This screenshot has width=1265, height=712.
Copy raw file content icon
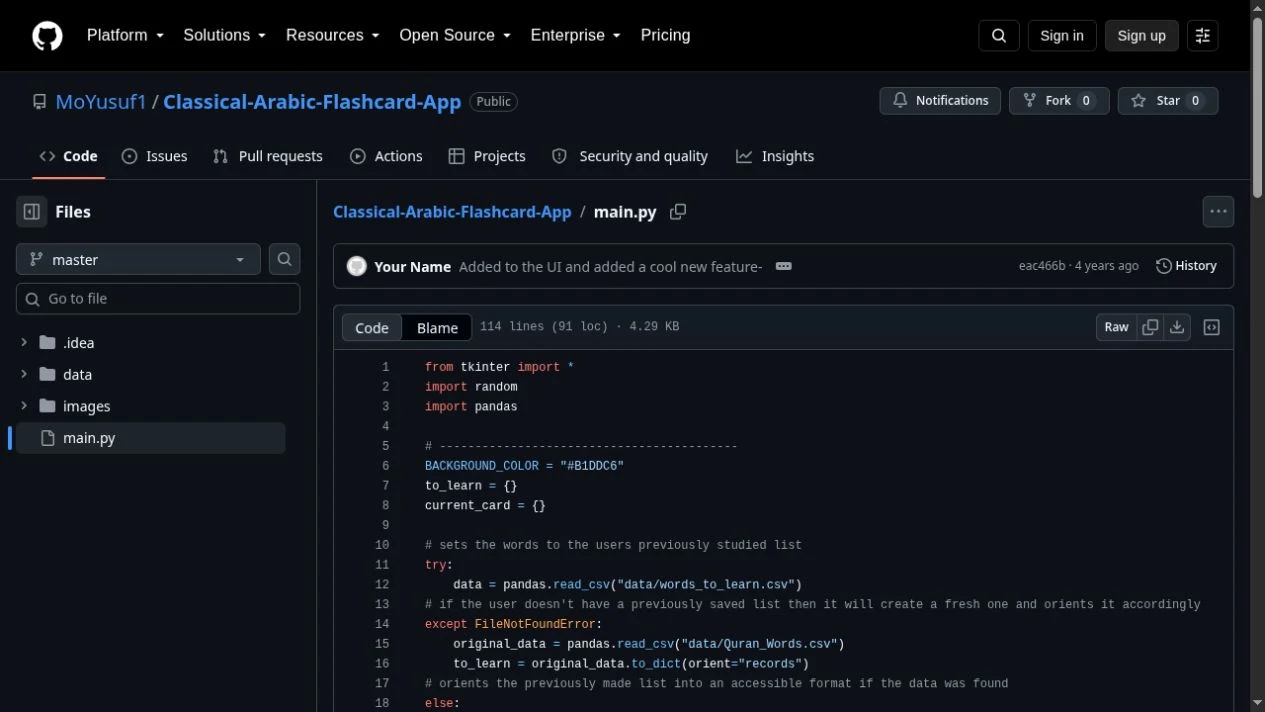pyautogui.click(x=1150, y=327)
